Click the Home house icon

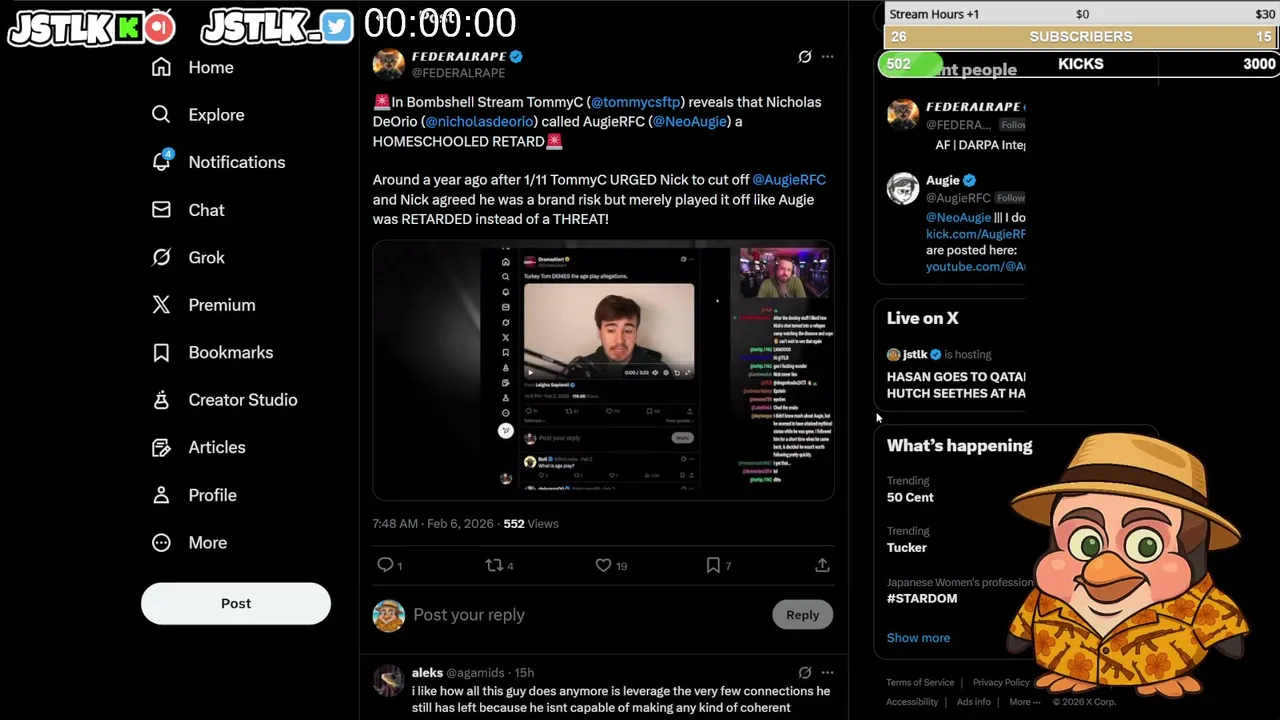coord(161,67)
